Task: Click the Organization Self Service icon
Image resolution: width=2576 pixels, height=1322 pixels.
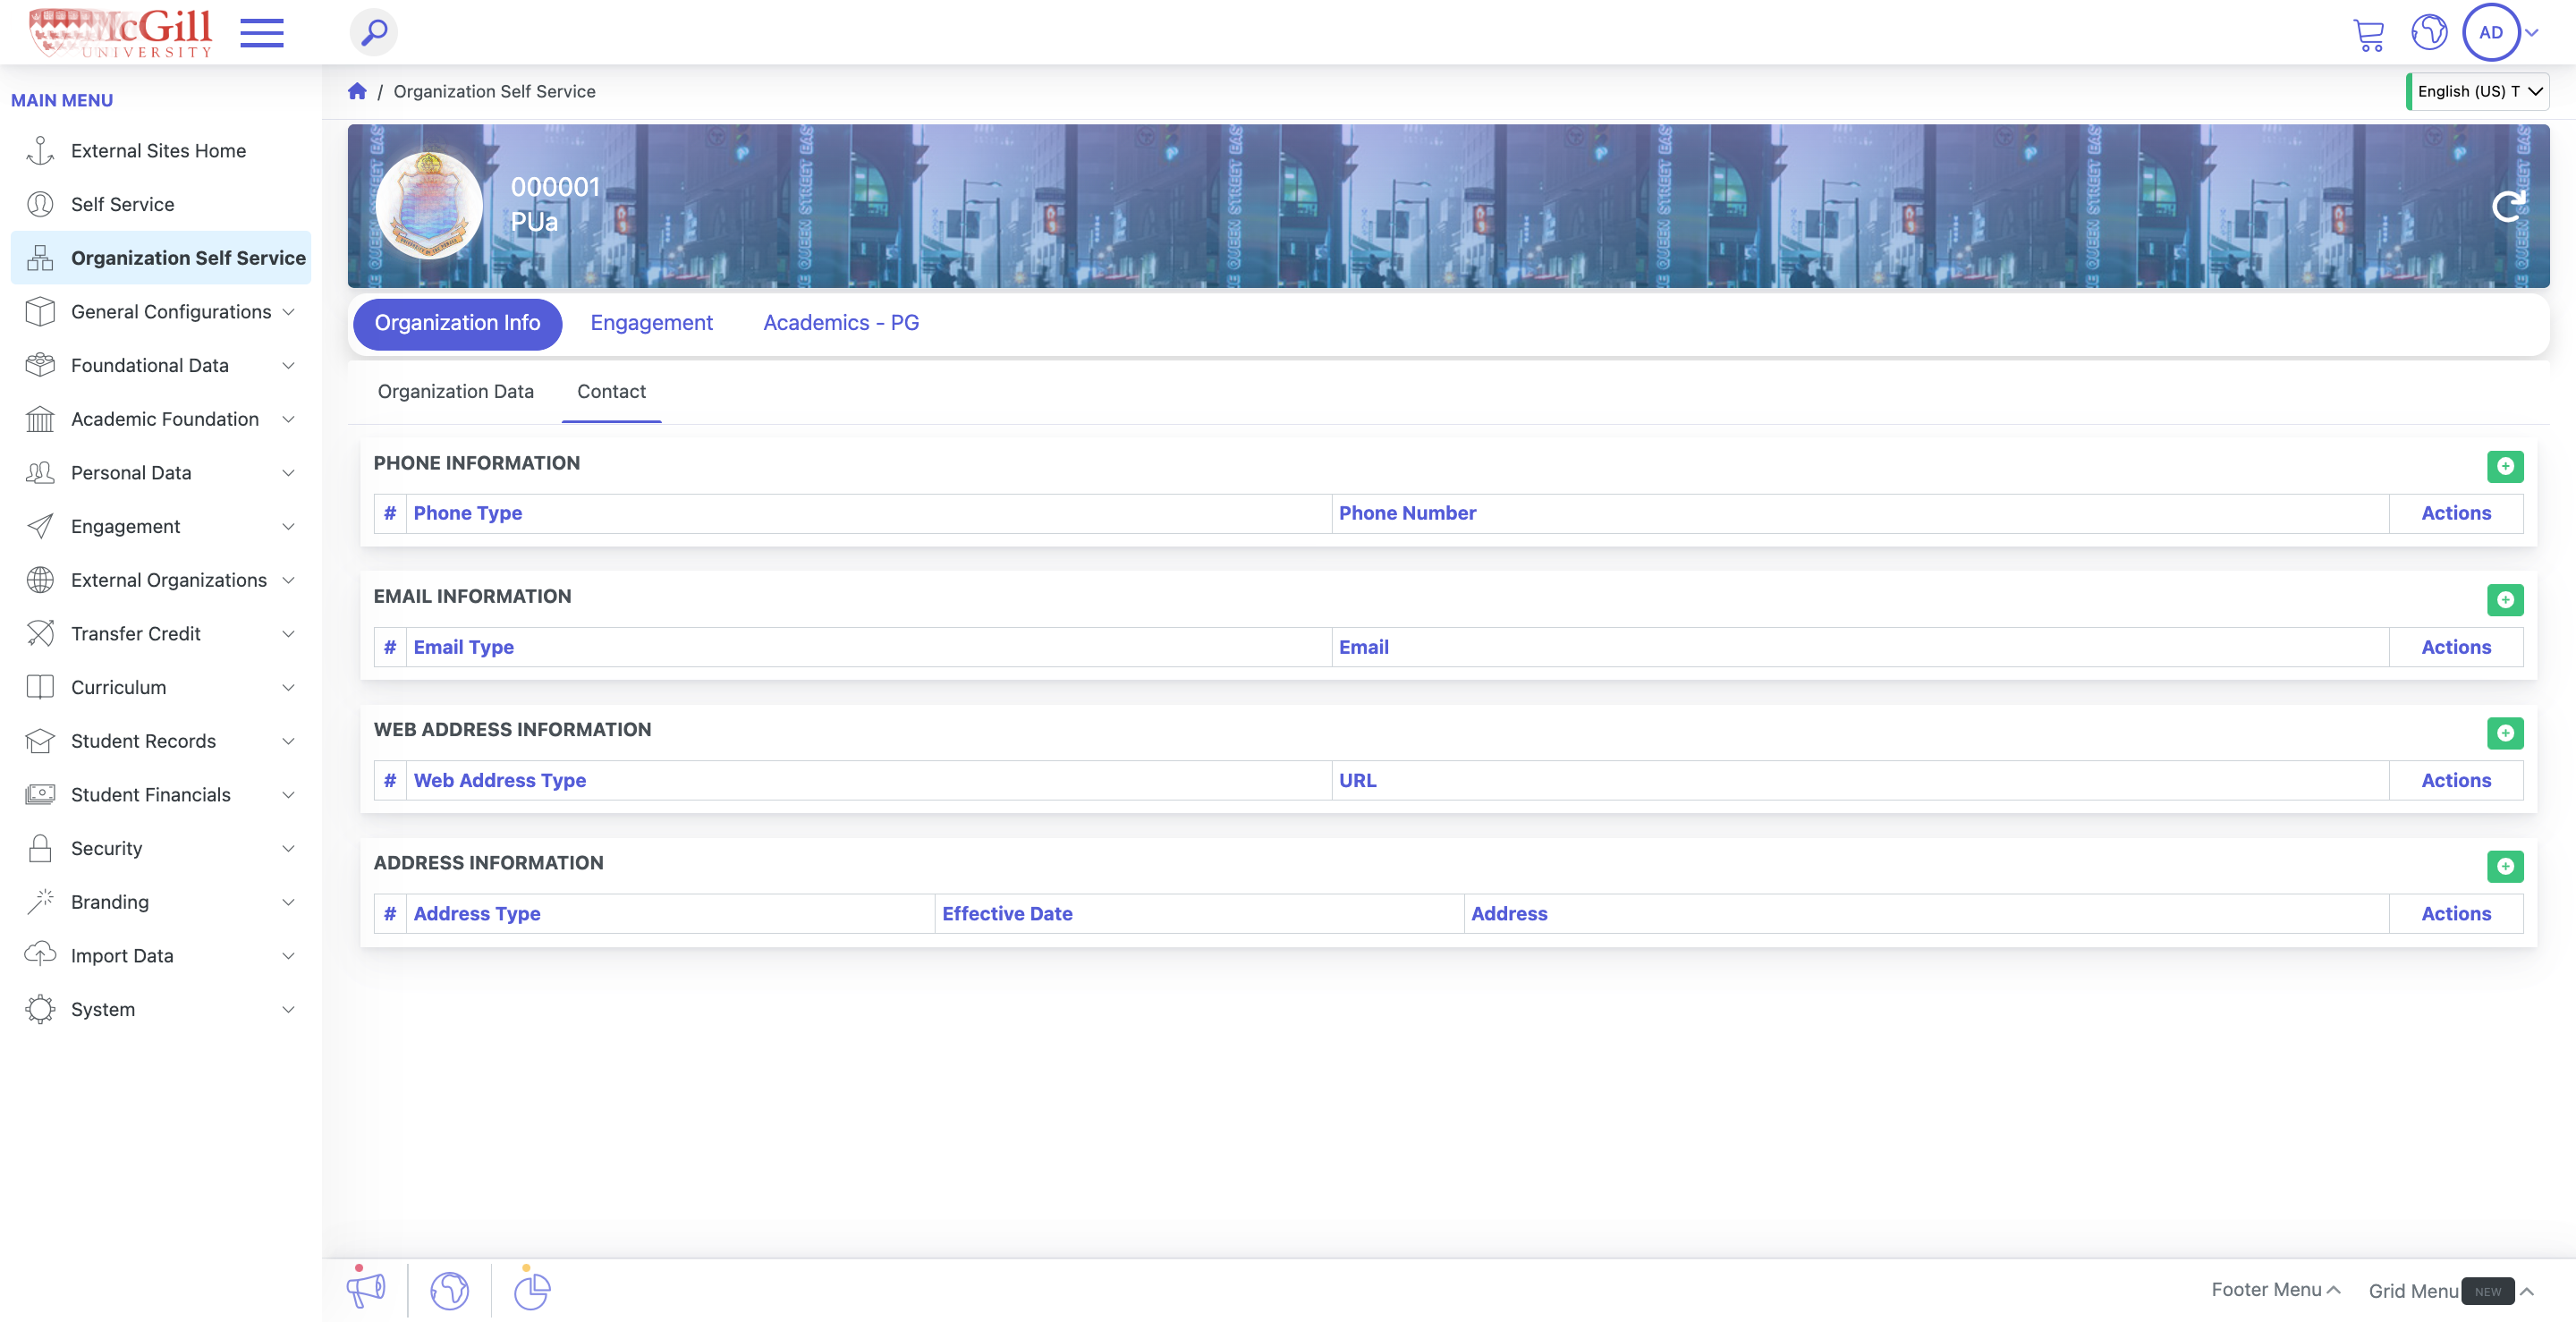Action: (x=40, y=258)
